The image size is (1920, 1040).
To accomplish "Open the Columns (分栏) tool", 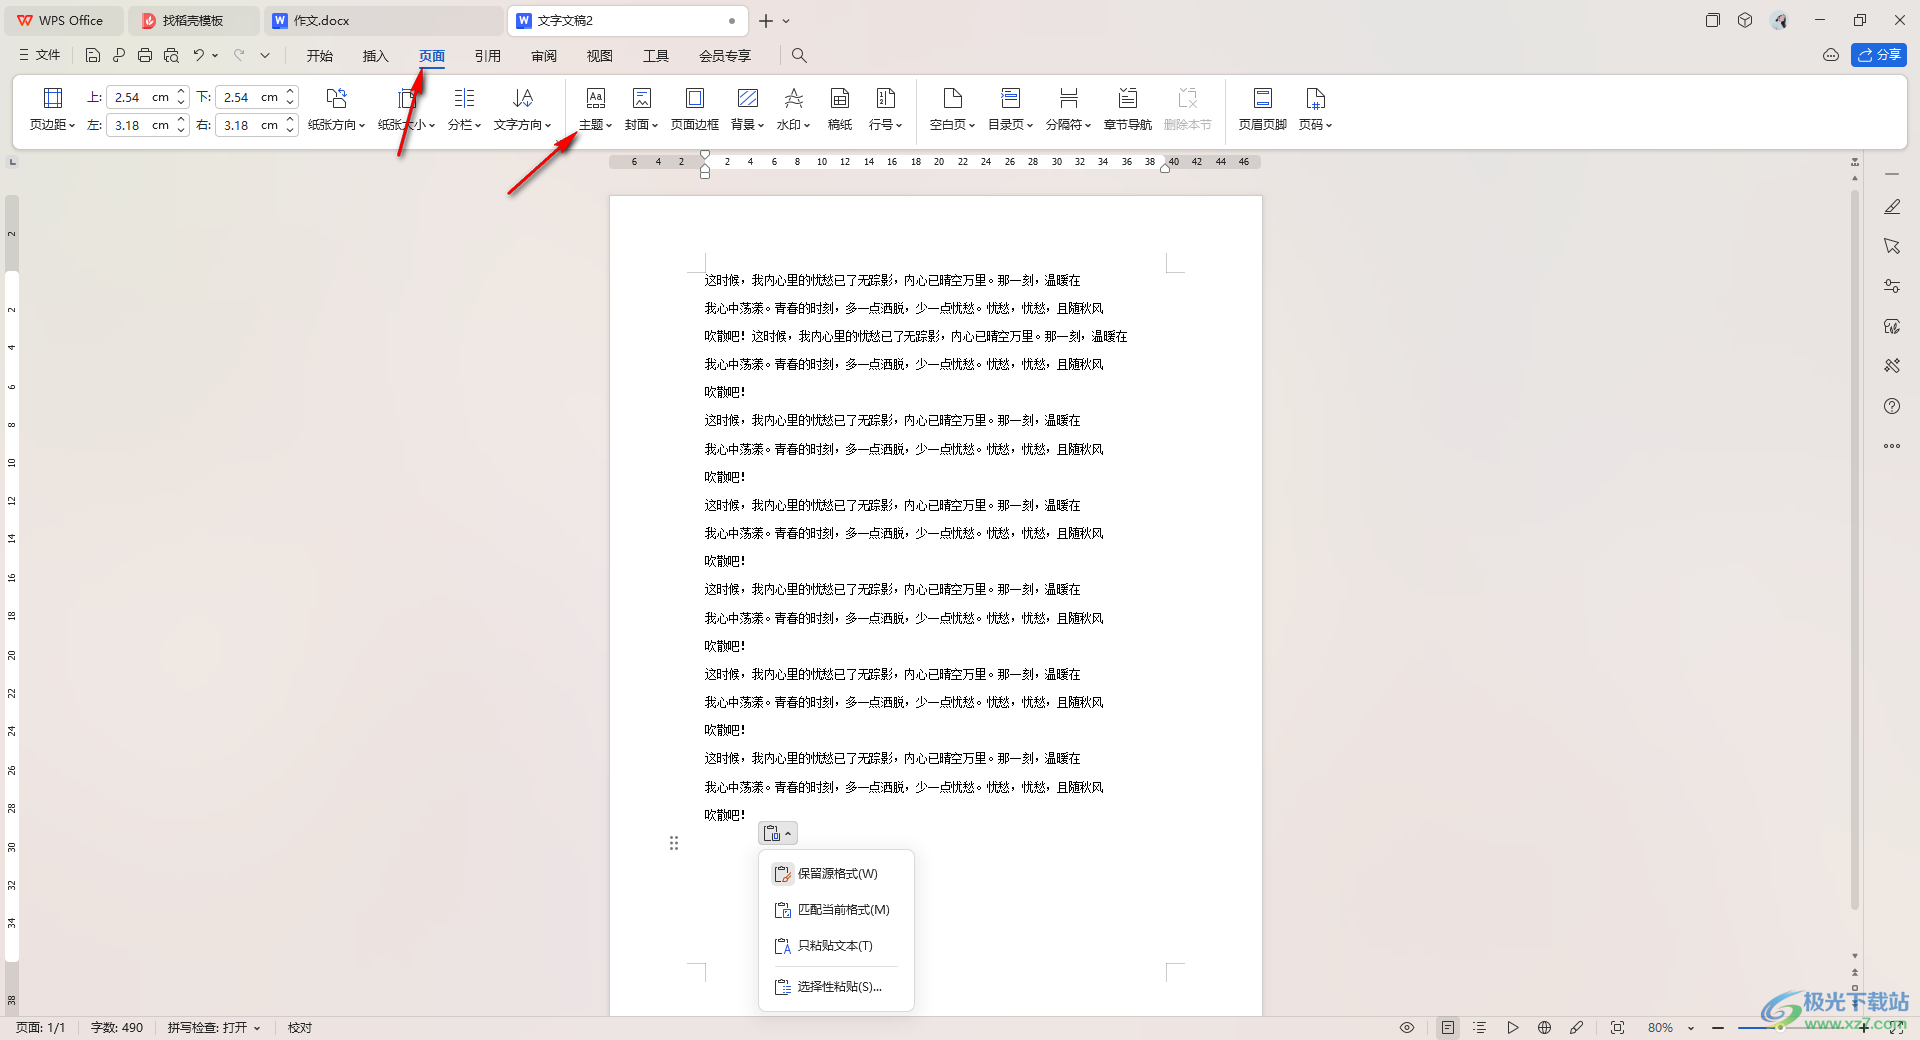I will click(464, 109).
